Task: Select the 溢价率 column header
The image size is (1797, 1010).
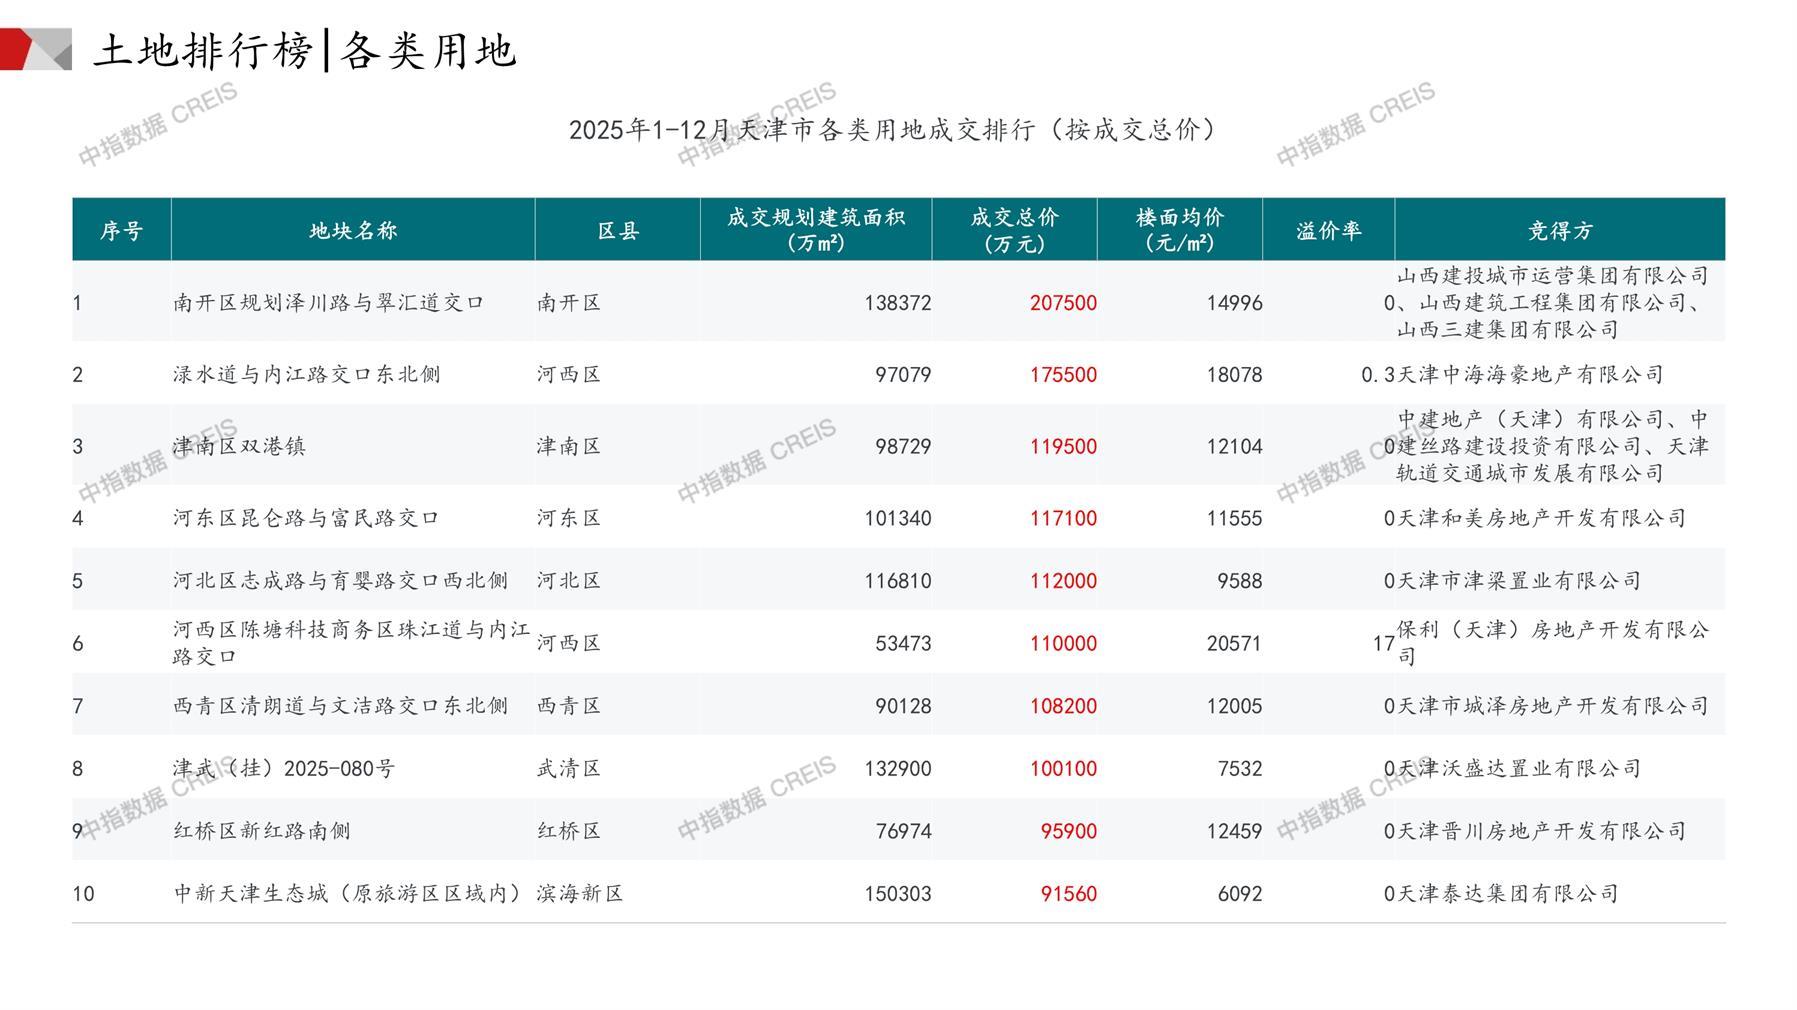Action: [1328, 231]
